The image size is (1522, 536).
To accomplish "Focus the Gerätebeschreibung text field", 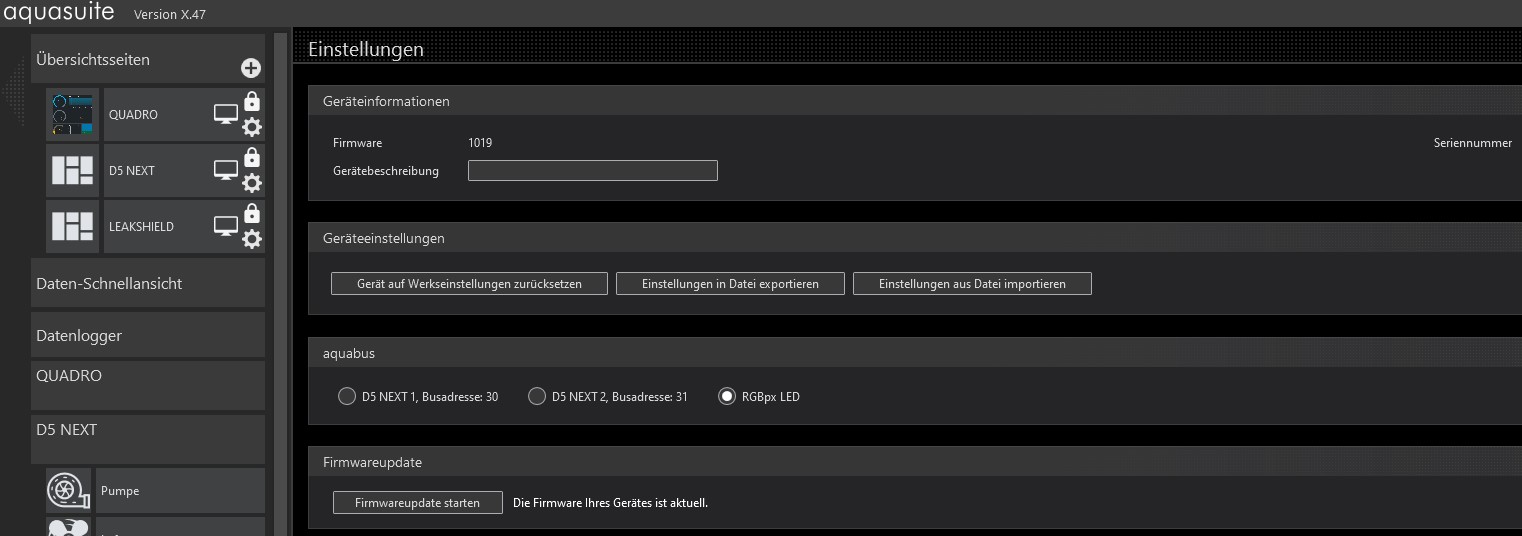I will point(593,170).
